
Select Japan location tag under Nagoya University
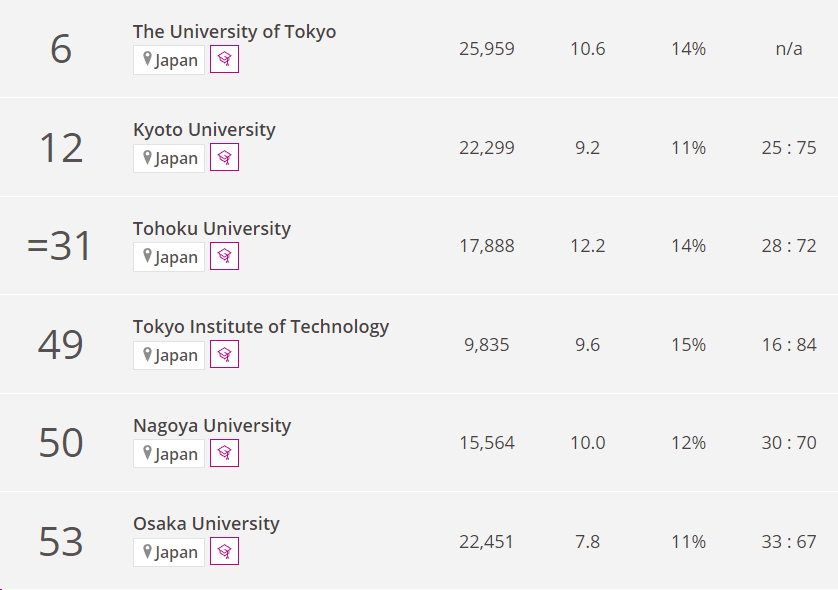169,454
